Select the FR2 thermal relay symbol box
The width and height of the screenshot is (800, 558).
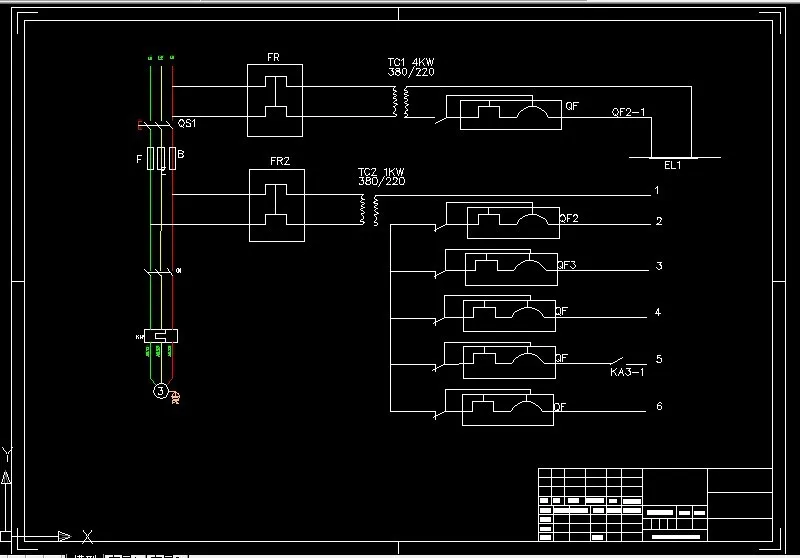tap(277, 206)
